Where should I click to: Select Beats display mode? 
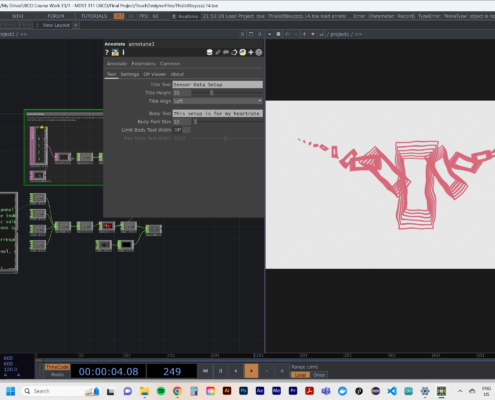point(57,375)
